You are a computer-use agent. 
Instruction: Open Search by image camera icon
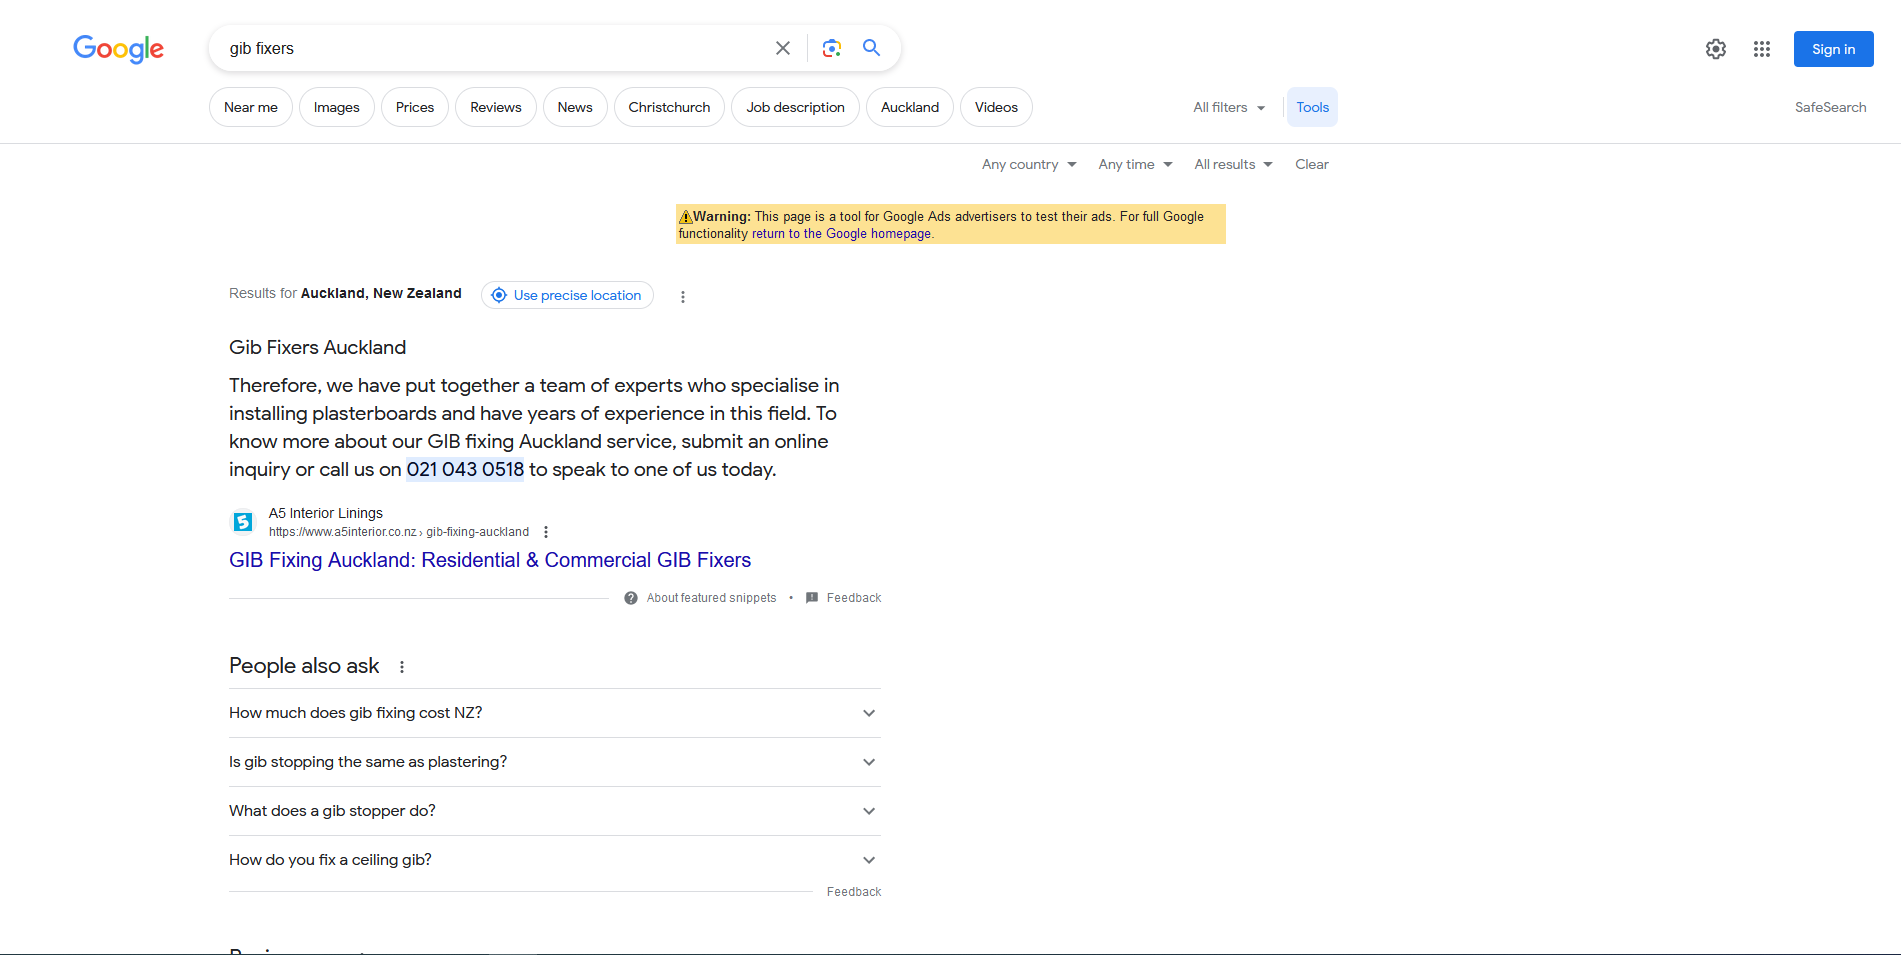tap(832, 48)
